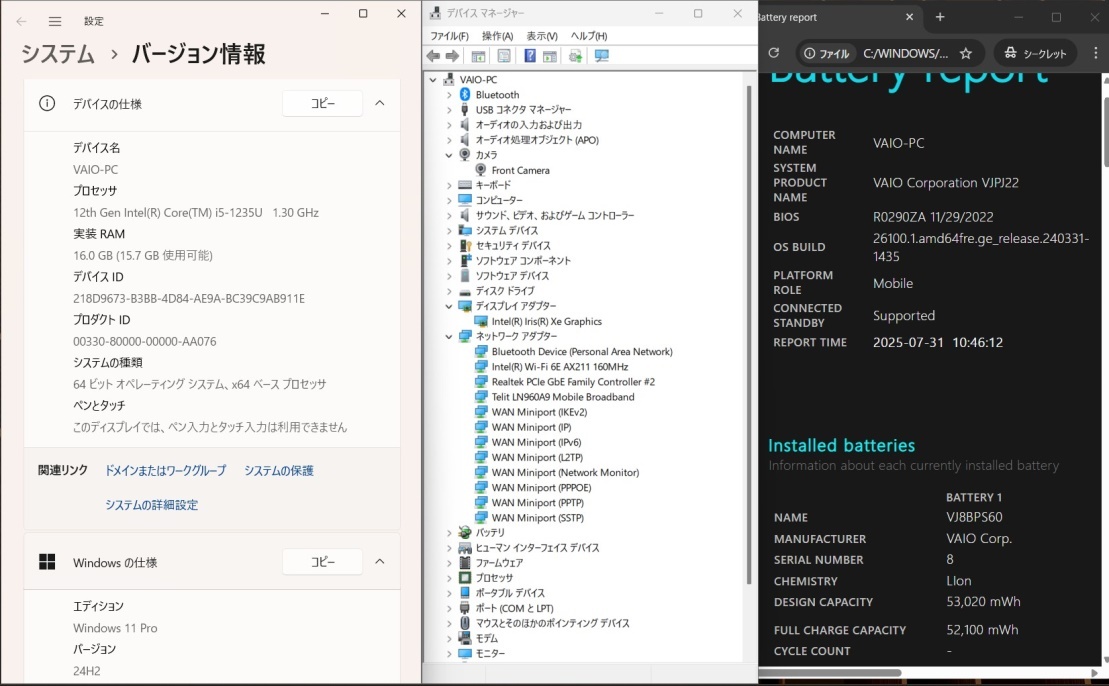Scan for hardware changes in Device Manager
The width and height of the screenshot is (1109, 686).
(601, 56)
